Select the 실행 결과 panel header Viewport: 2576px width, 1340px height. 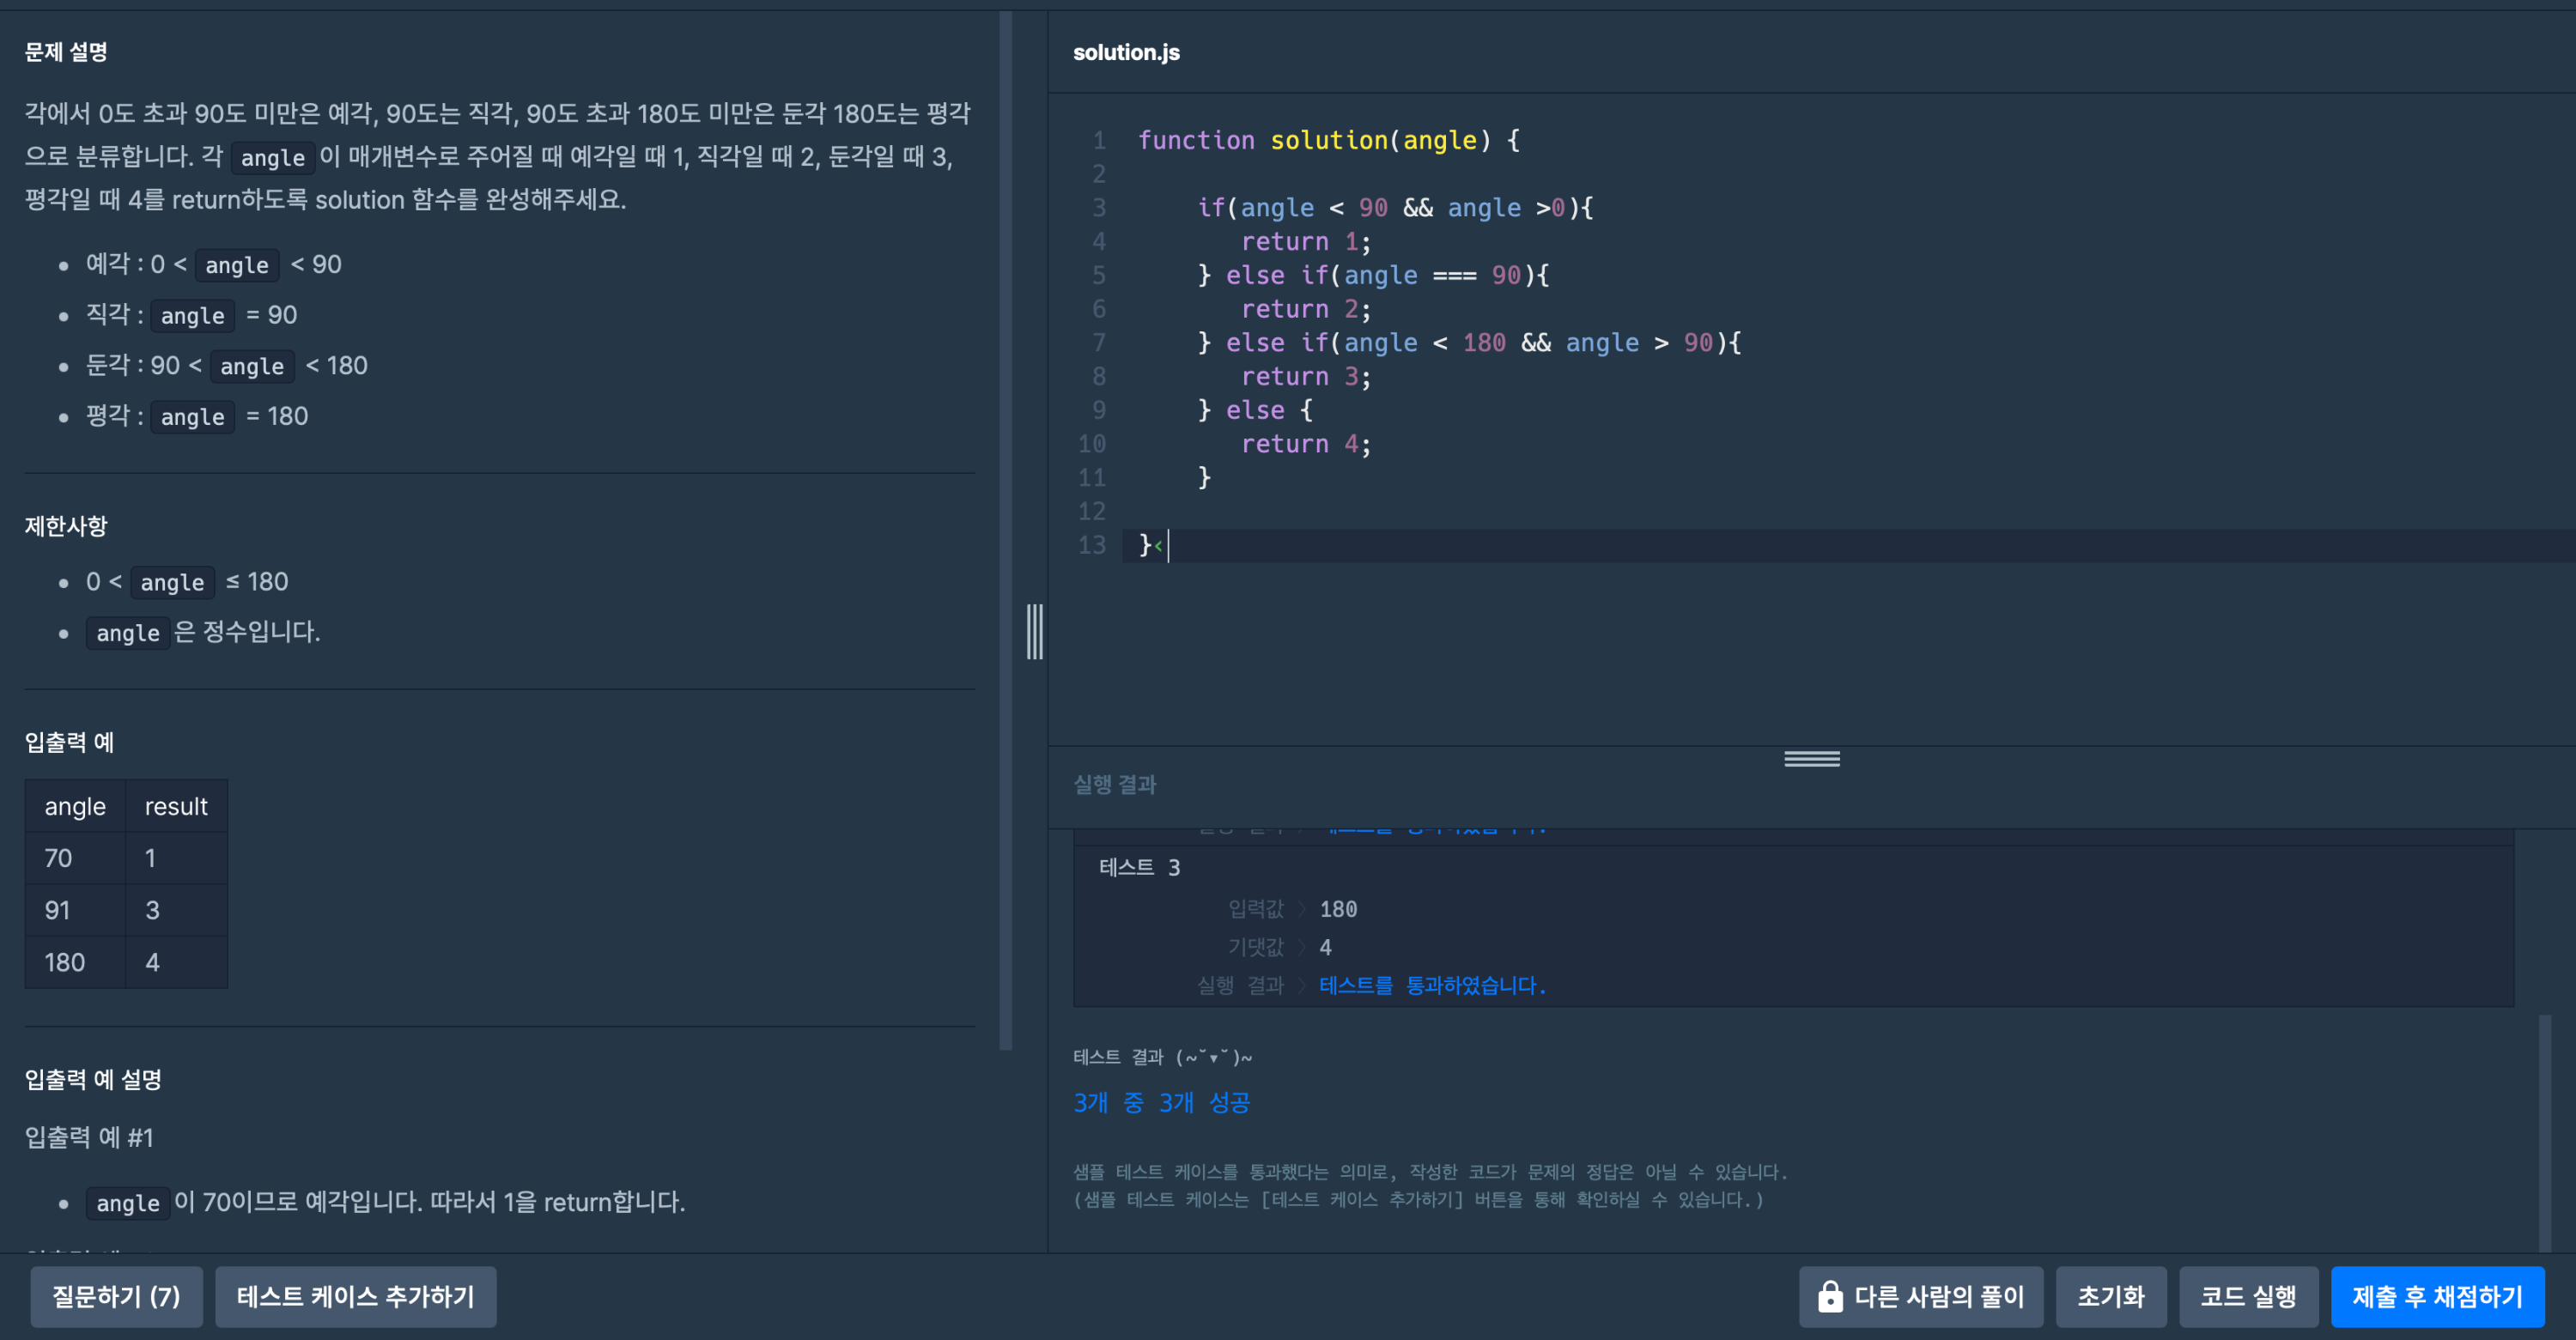(x=1114, y=784)
